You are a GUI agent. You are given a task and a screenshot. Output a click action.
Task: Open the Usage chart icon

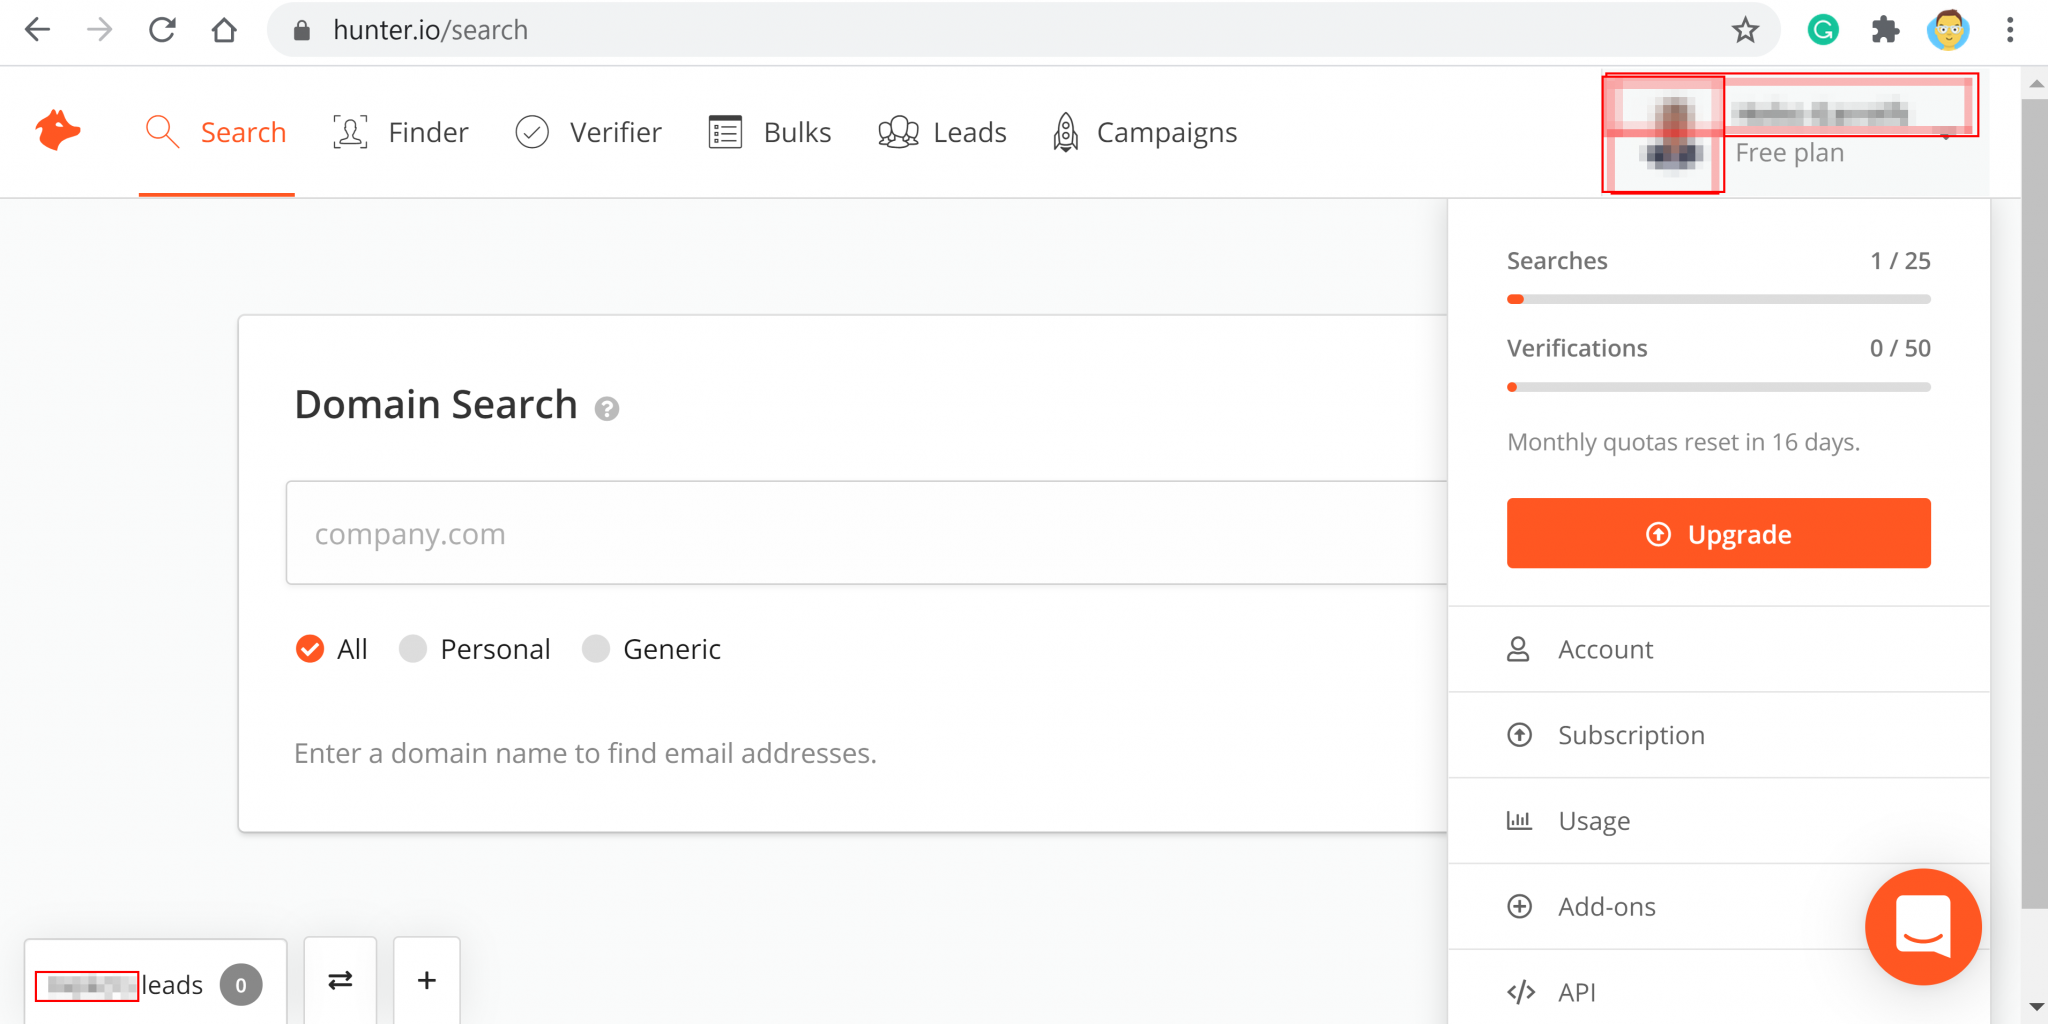point(1520,820)
